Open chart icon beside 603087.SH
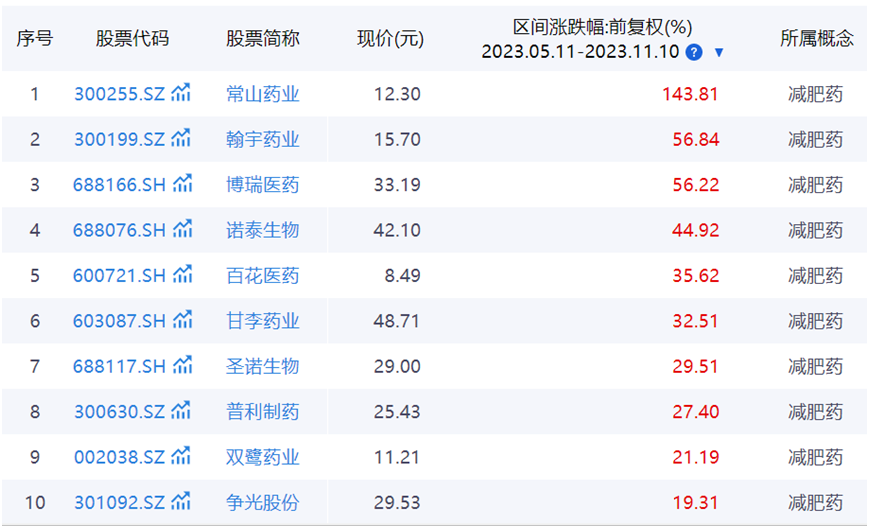Viewport: 869px width, 528px height. tap(182, 320)
